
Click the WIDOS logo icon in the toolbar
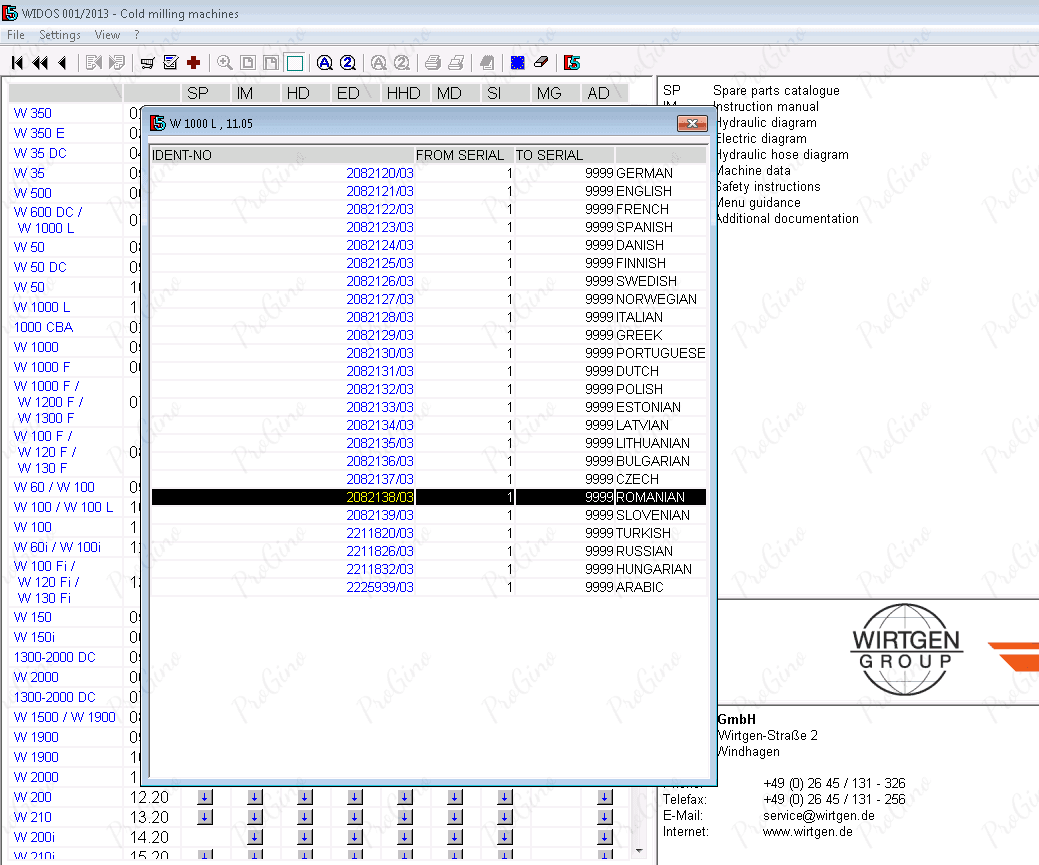tap(572, 63)
